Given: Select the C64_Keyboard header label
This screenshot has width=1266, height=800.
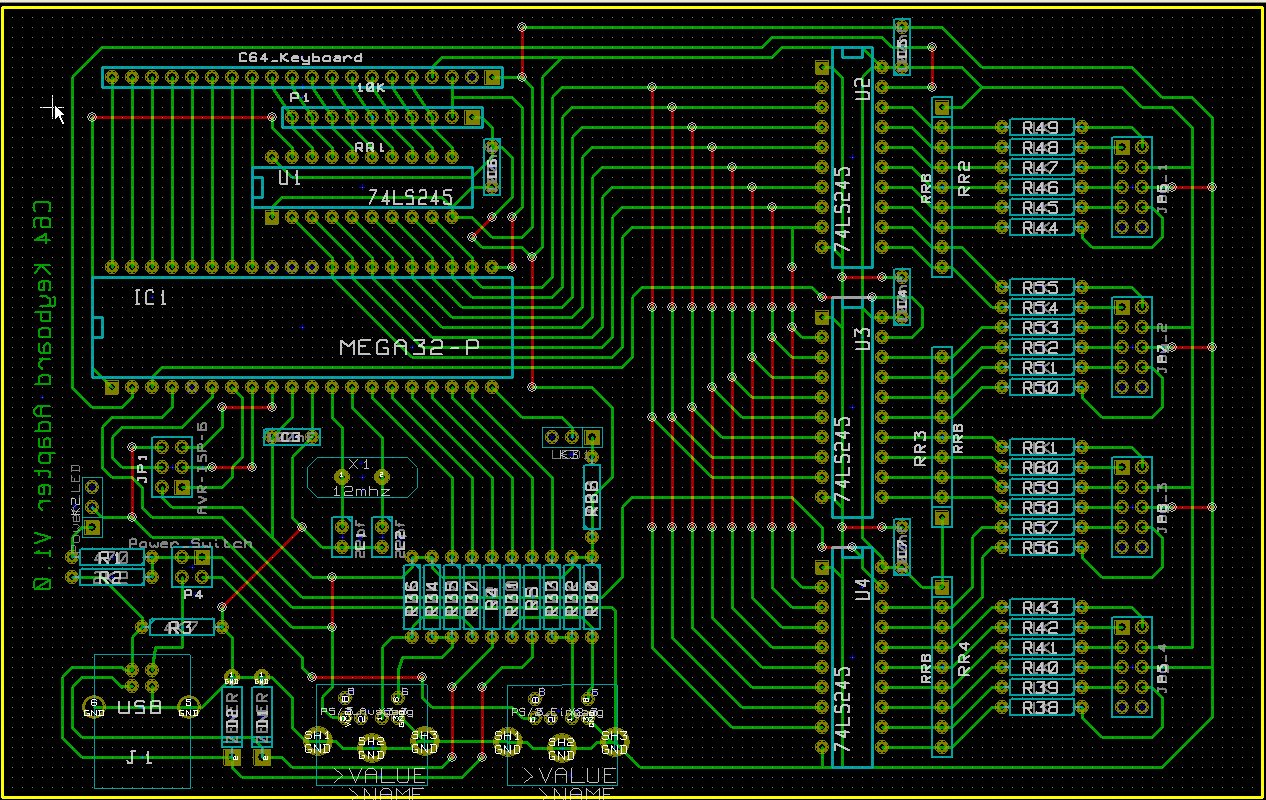Looking at the screenshot, I should pos(299,58).
